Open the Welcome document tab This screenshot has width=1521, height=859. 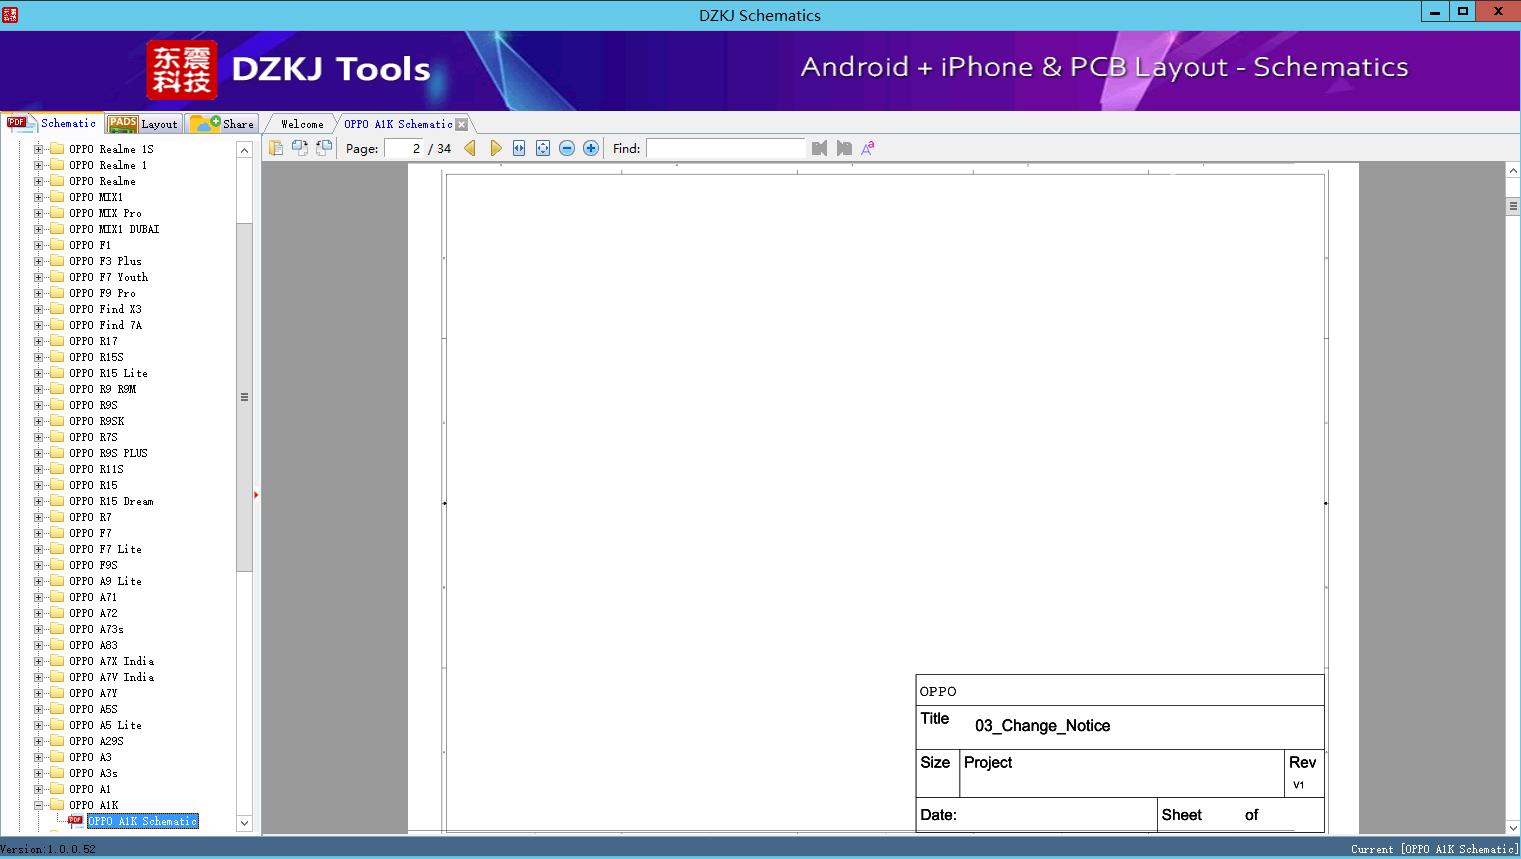[x=302, y=124]
